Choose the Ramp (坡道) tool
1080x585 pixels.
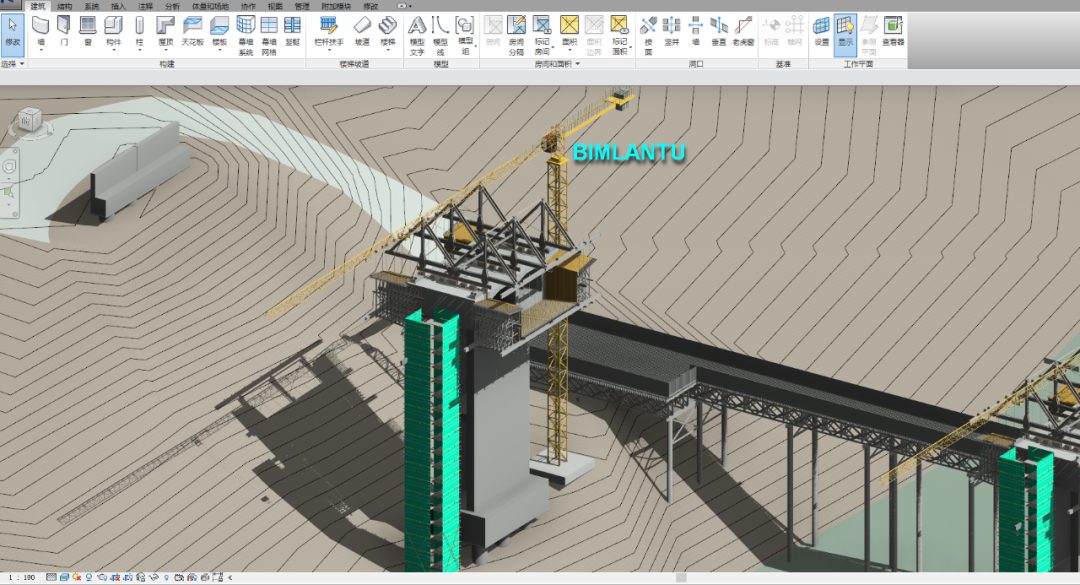coord(362,31)
